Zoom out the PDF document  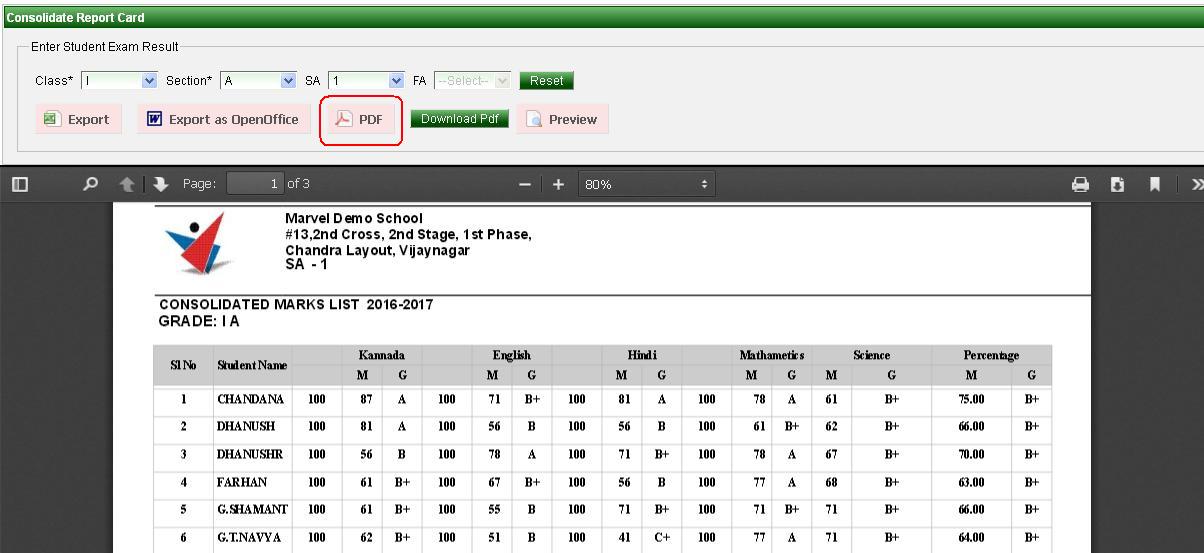click(525, 184)
